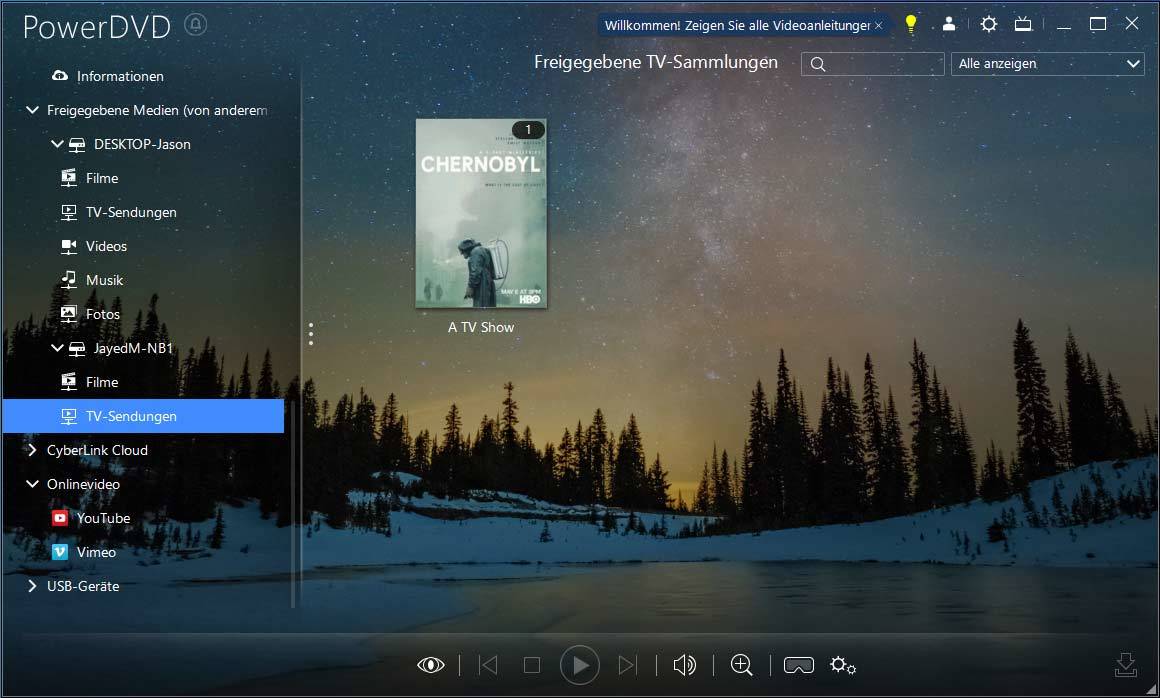Screen dimensions: 1160x698
Task: Open Informationen in the sidebar
Action: tap(120, 76)
